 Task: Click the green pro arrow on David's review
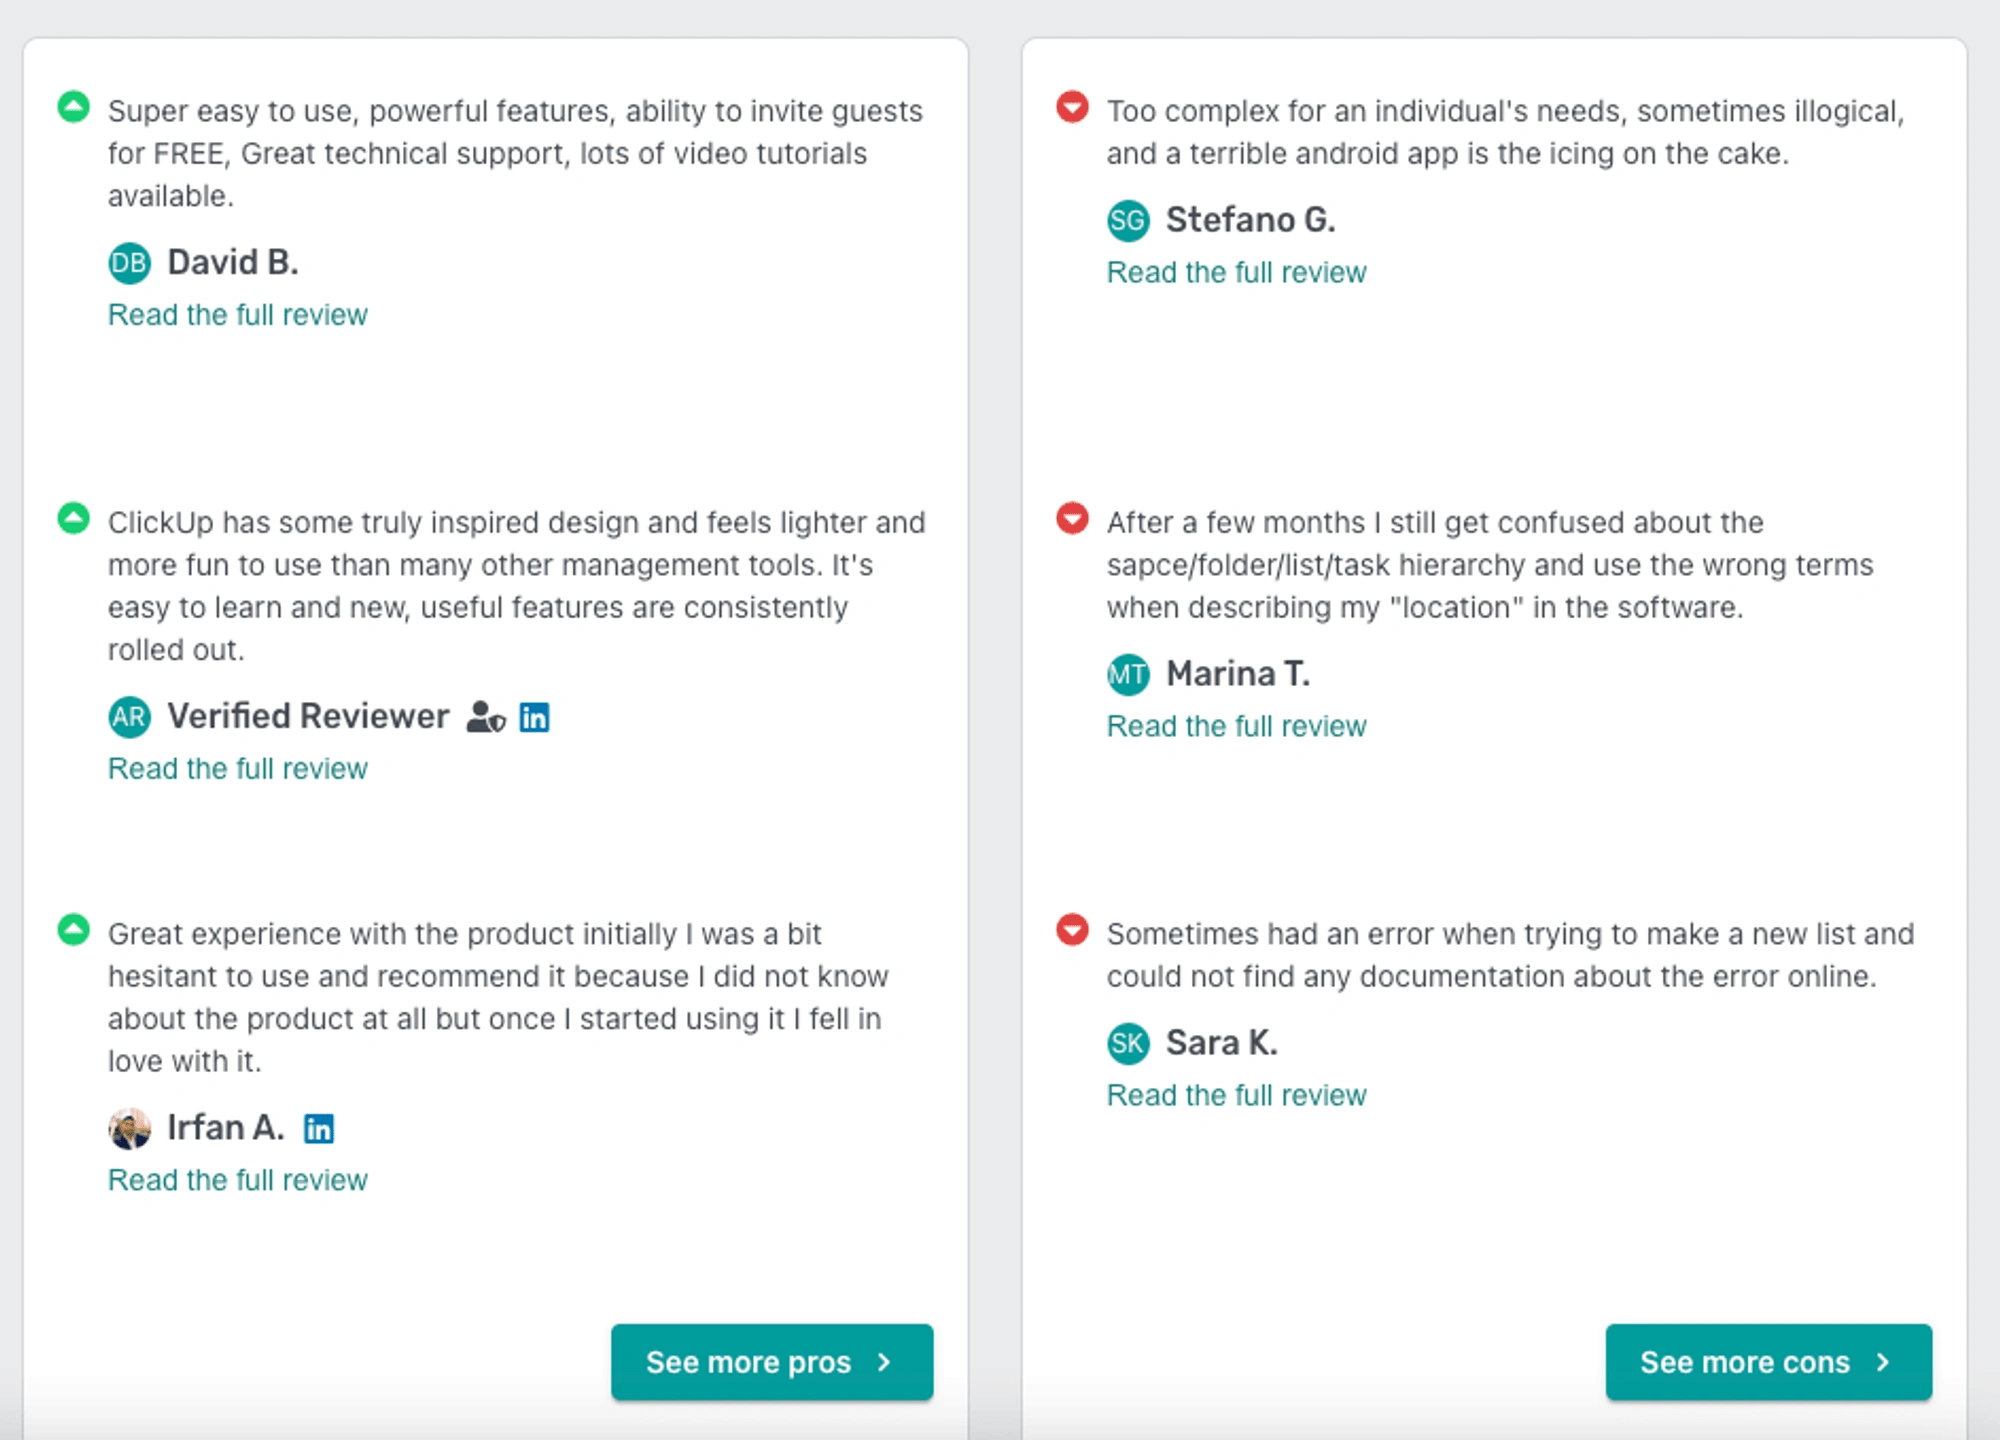[73, 106]
